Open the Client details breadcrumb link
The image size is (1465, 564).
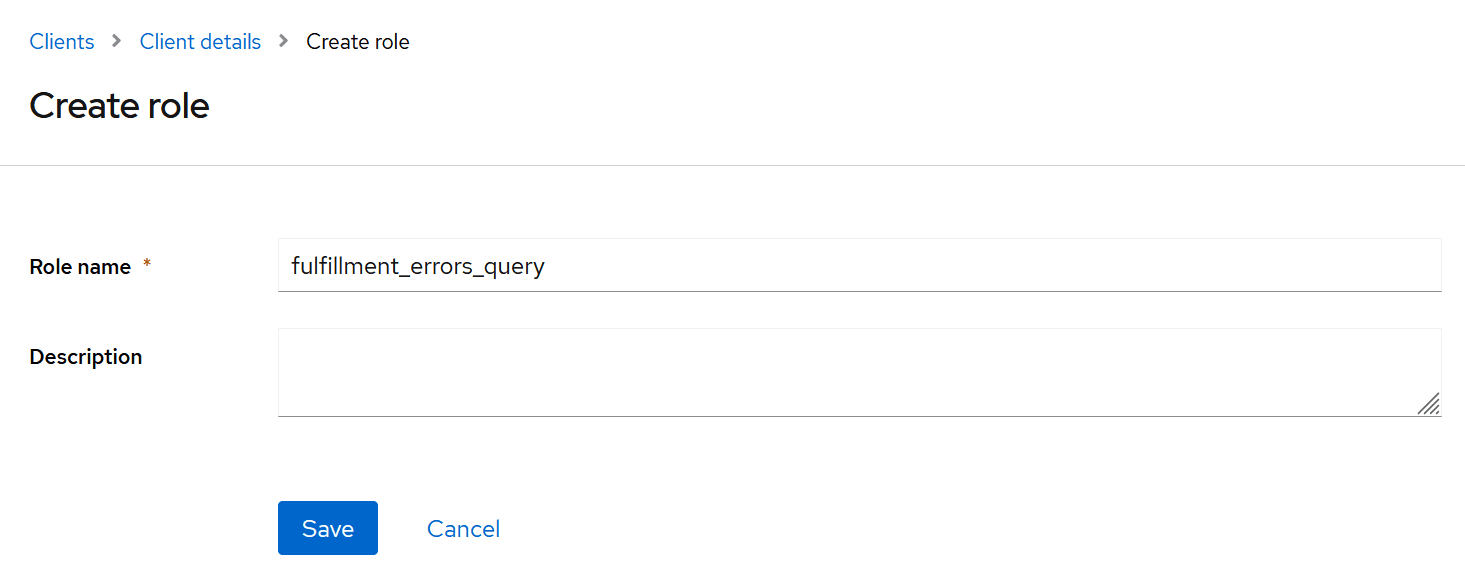coord(200,42)
